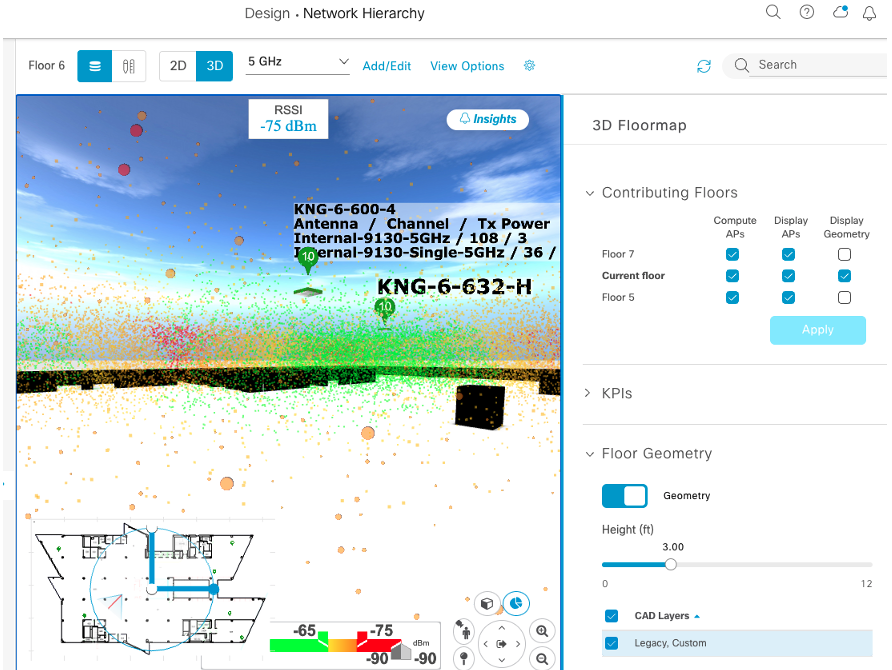Click the 3D cube view icon
Viewport: 892px width, 670px height.
487,605
